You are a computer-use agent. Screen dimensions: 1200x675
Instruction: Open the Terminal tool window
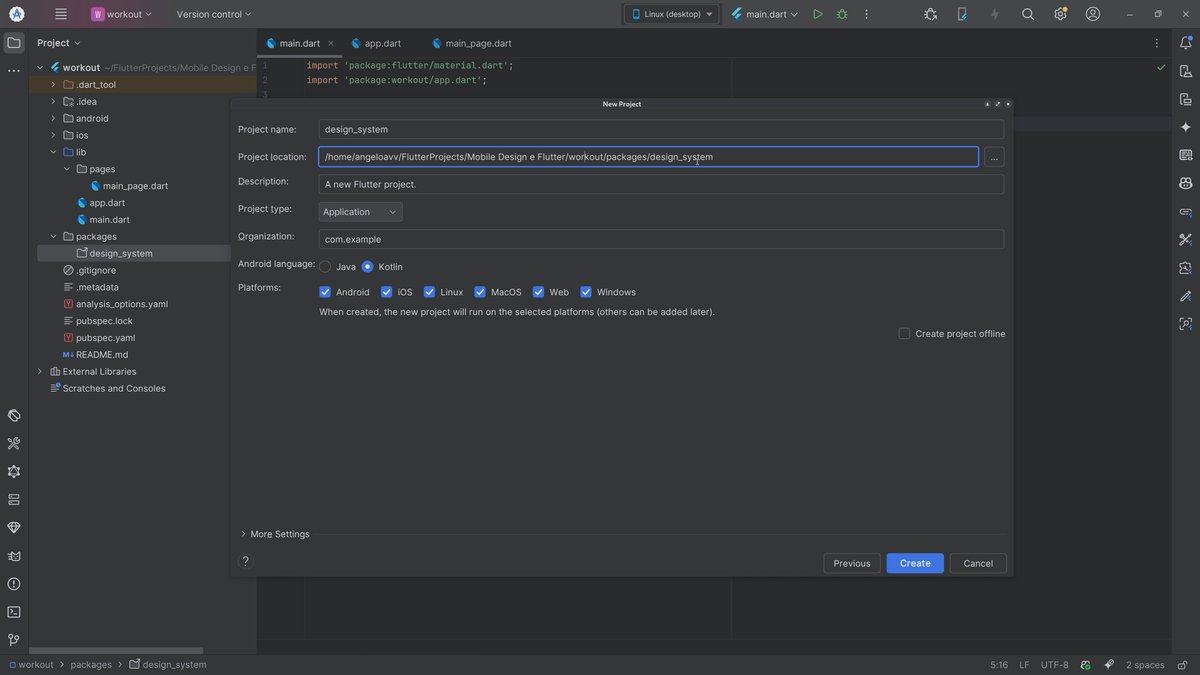tap(14, 612)
